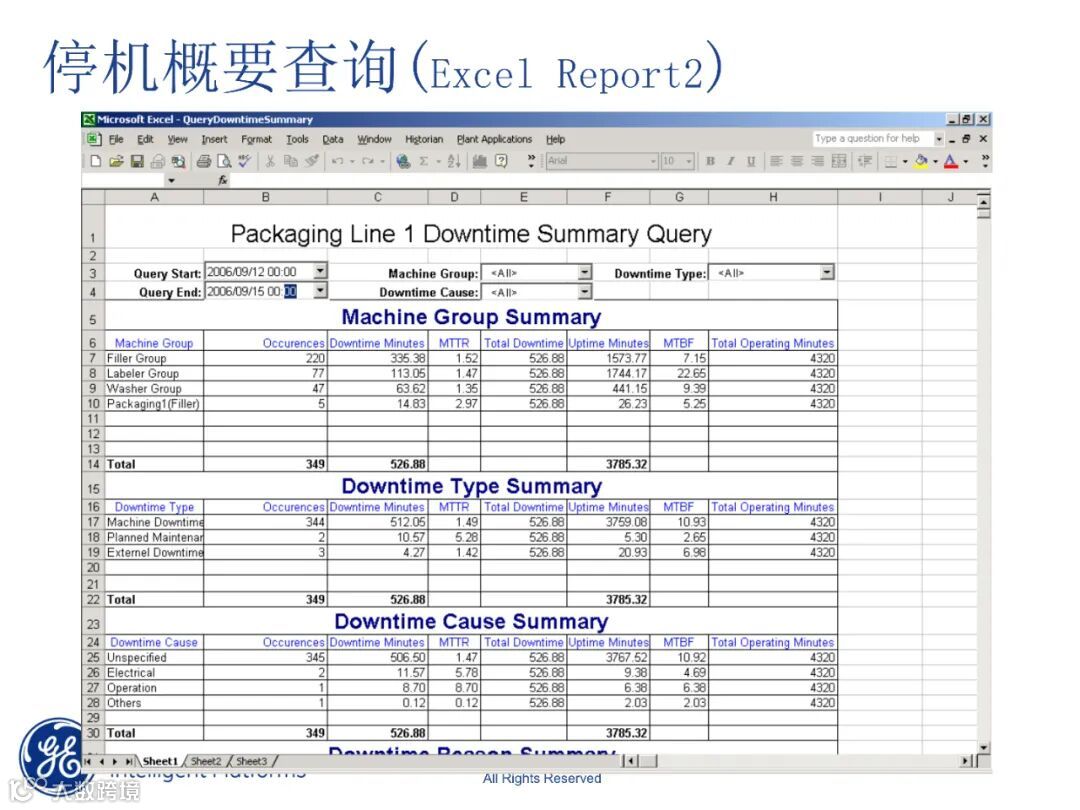Click the Format Painter brush icon
This screenshot has width=1080, height=810.
(312, 161)
